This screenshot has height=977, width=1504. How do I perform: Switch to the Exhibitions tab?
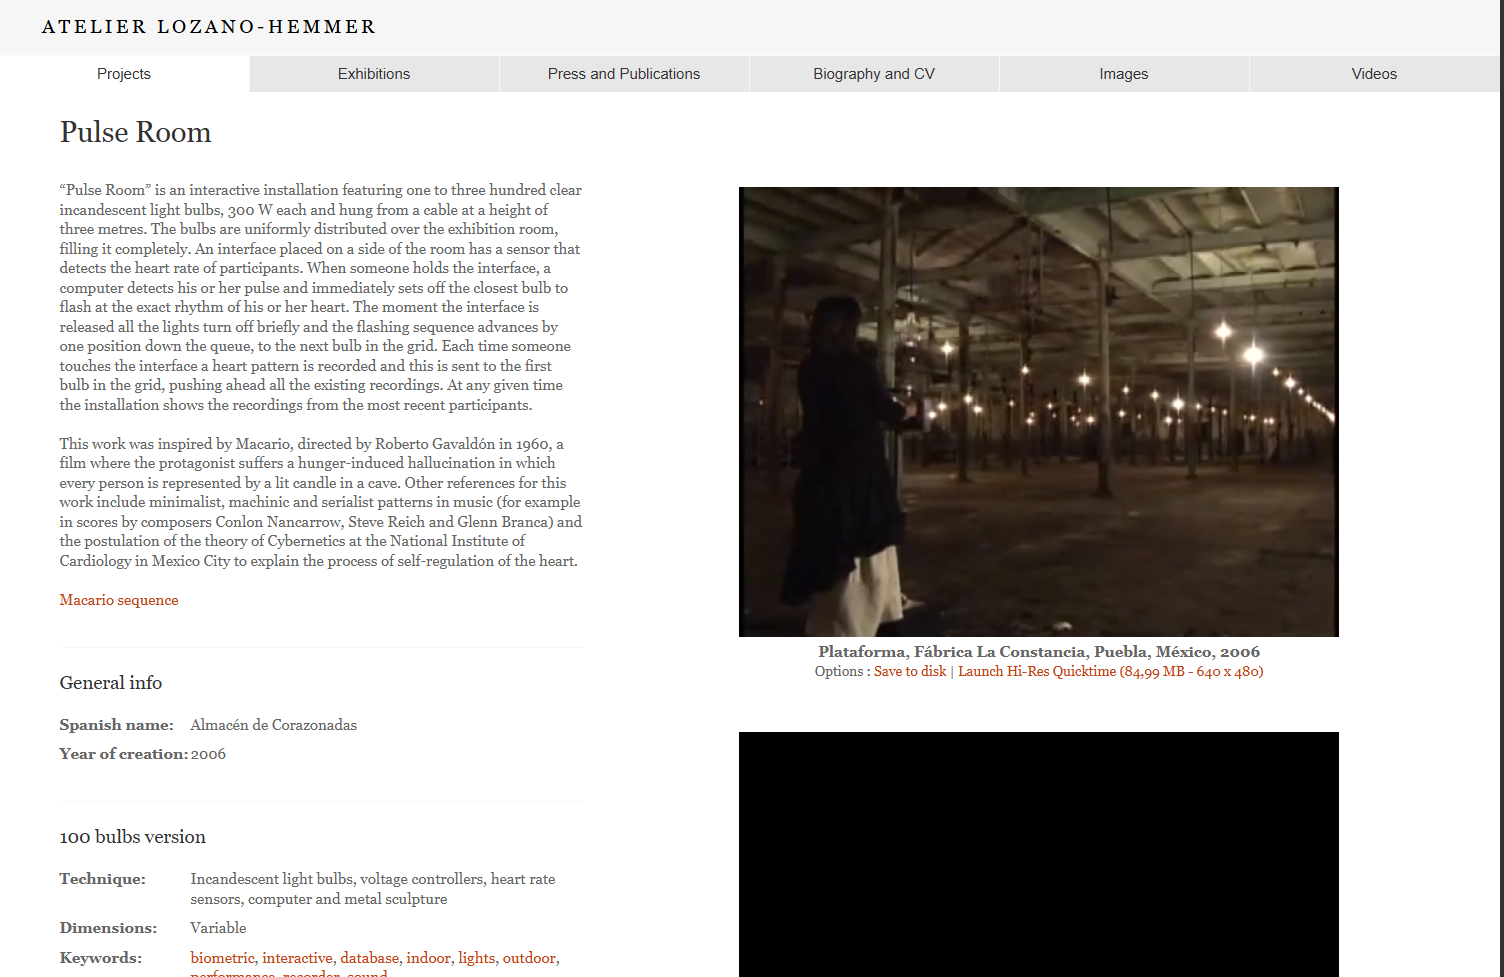(373, 73)
